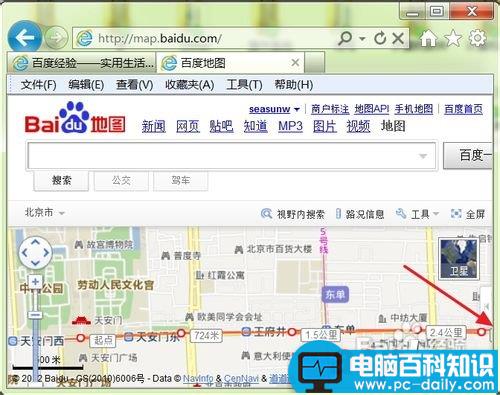Click the 王府井 station icon on map
Screen dimensions: 500x395
246,331
